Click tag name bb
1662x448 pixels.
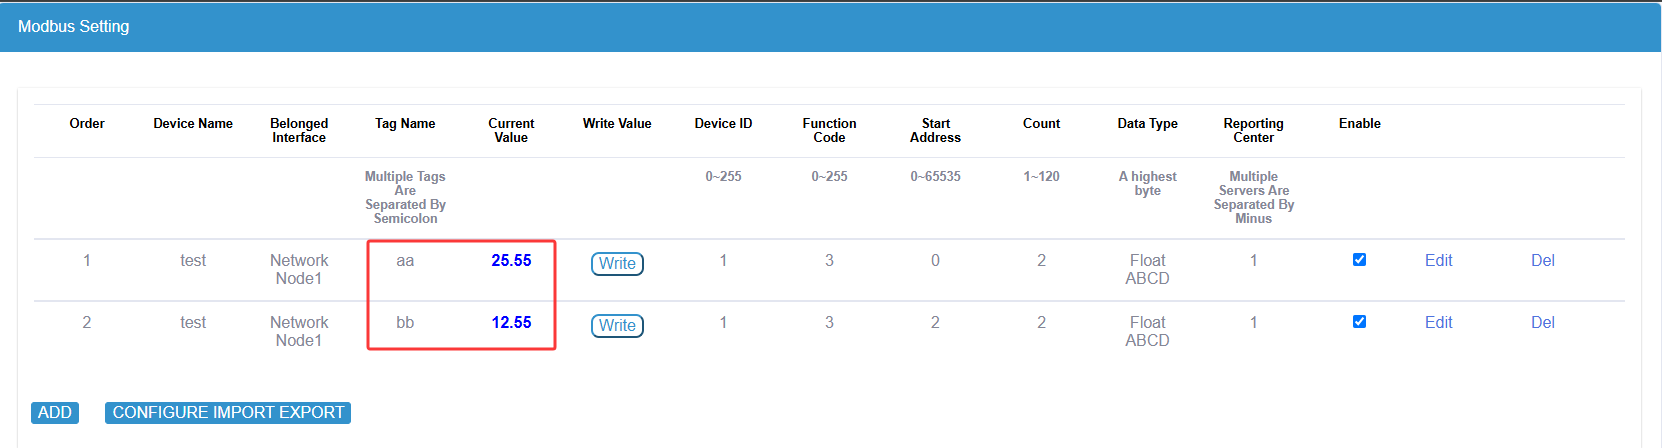pyautogui.click(x=405, y=322)
